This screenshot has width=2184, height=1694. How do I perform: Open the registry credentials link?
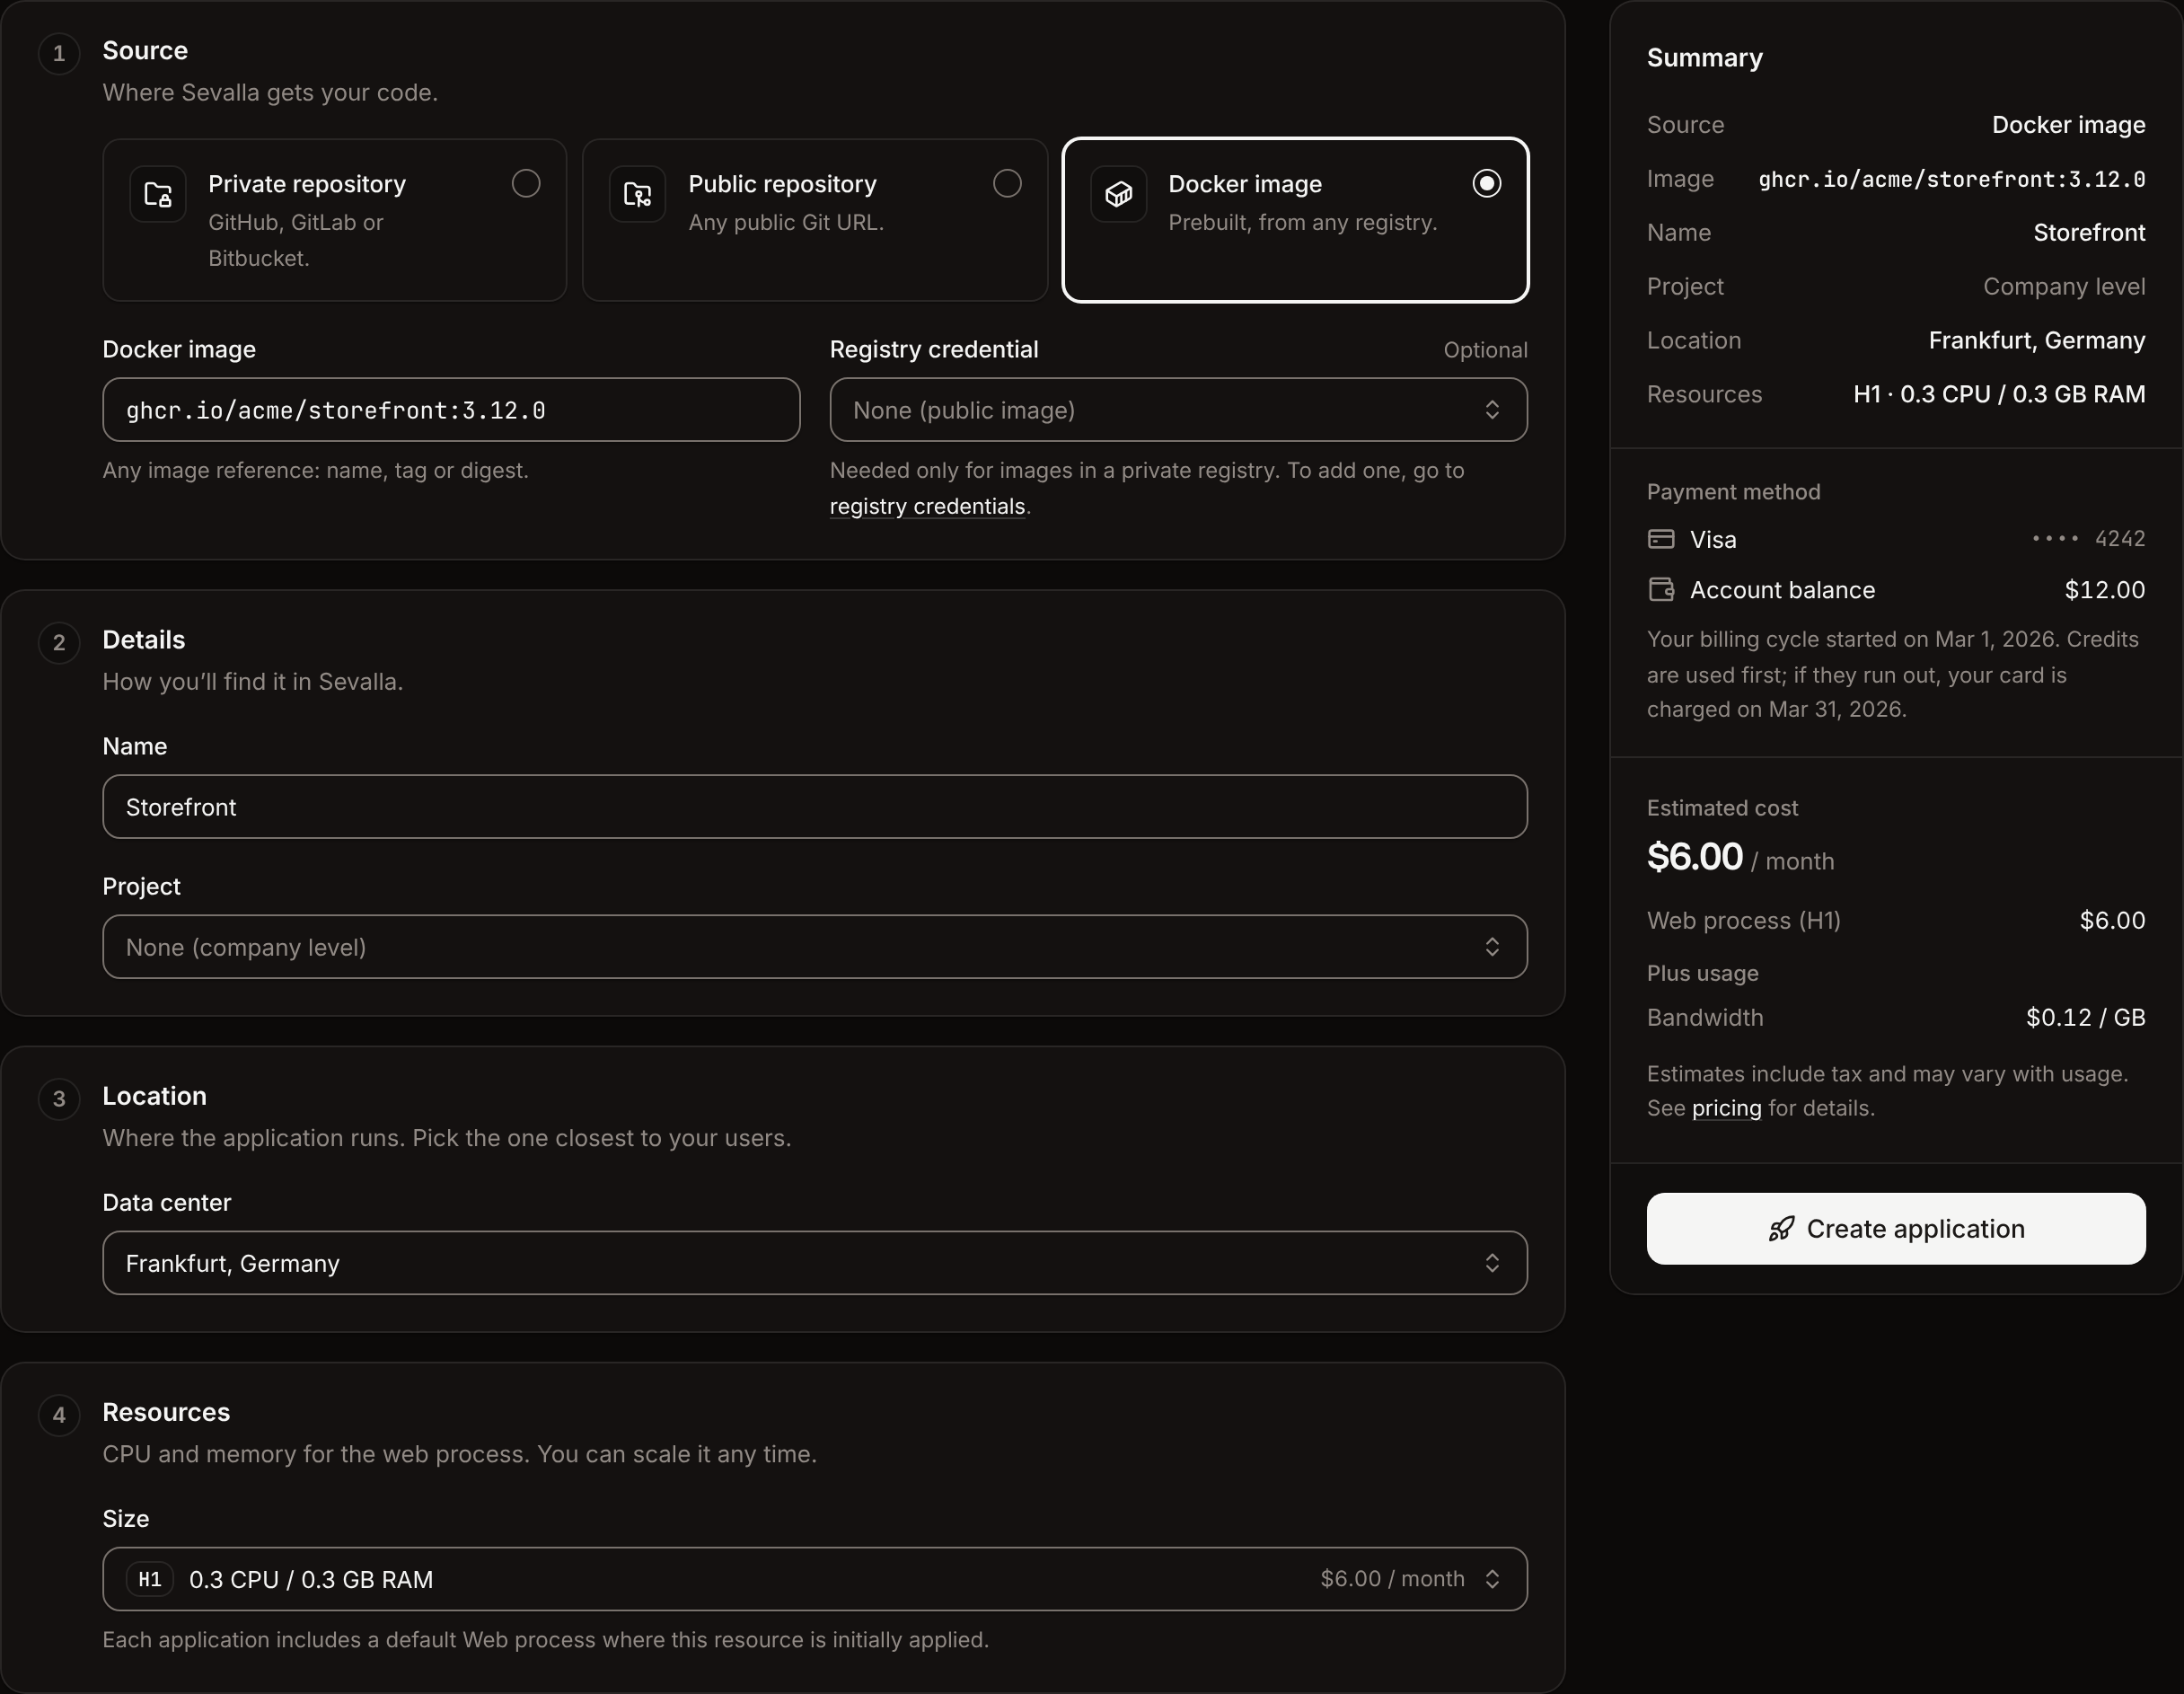point(927,506)
